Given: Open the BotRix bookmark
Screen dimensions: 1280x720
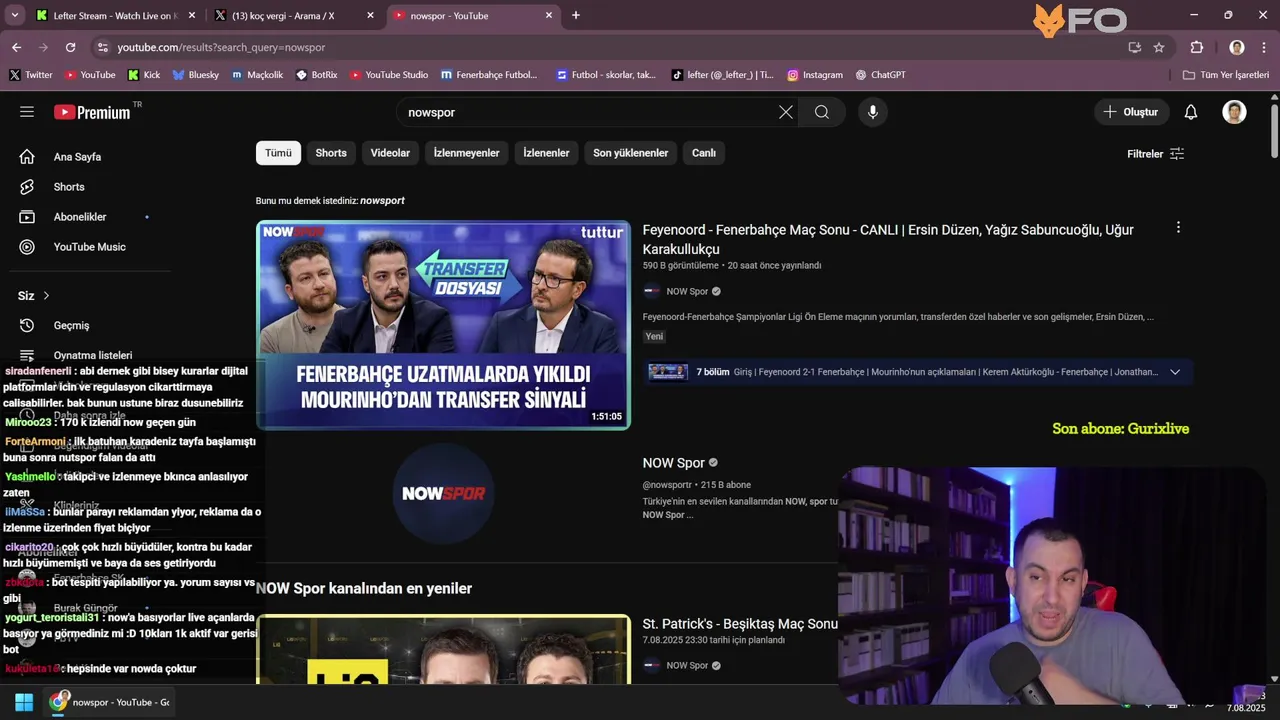Looking at the screenshot, I should click(x=317, y=75).
